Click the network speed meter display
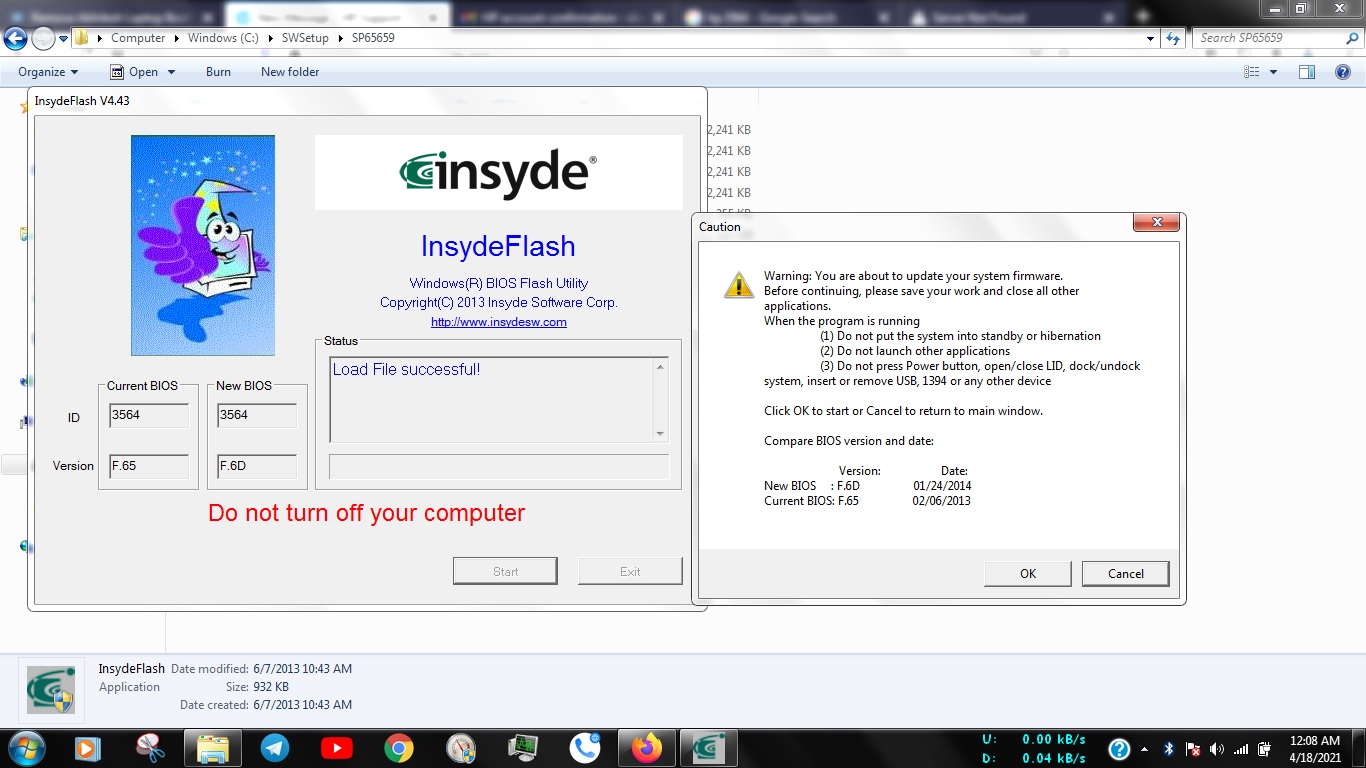Screen dimensions: 1366x768 (x=1034, y=749)
